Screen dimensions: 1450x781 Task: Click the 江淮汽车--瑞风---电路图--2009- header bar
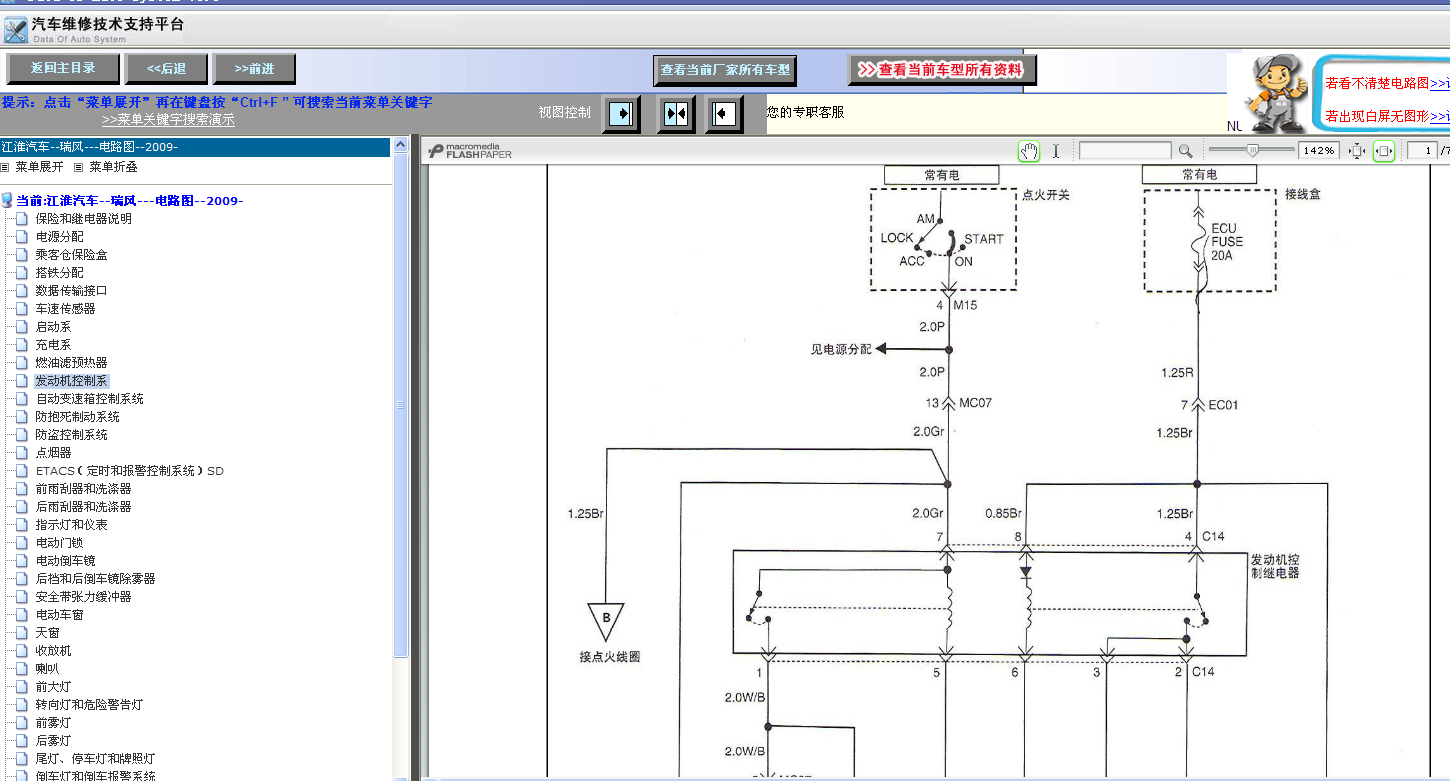195,147
